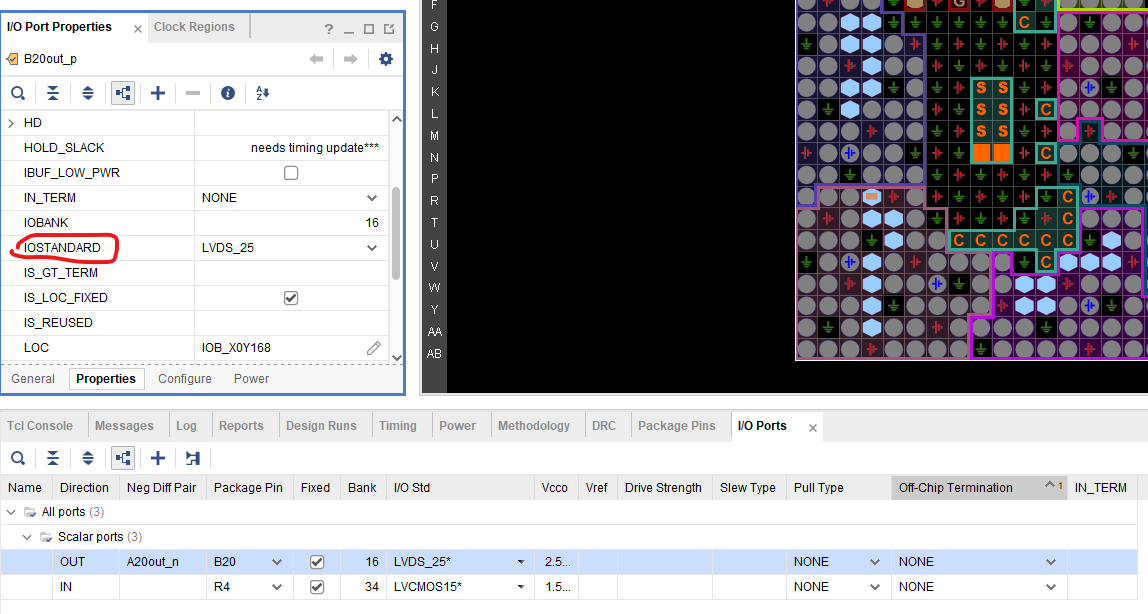Expand the HD property group

pos(11,123)
